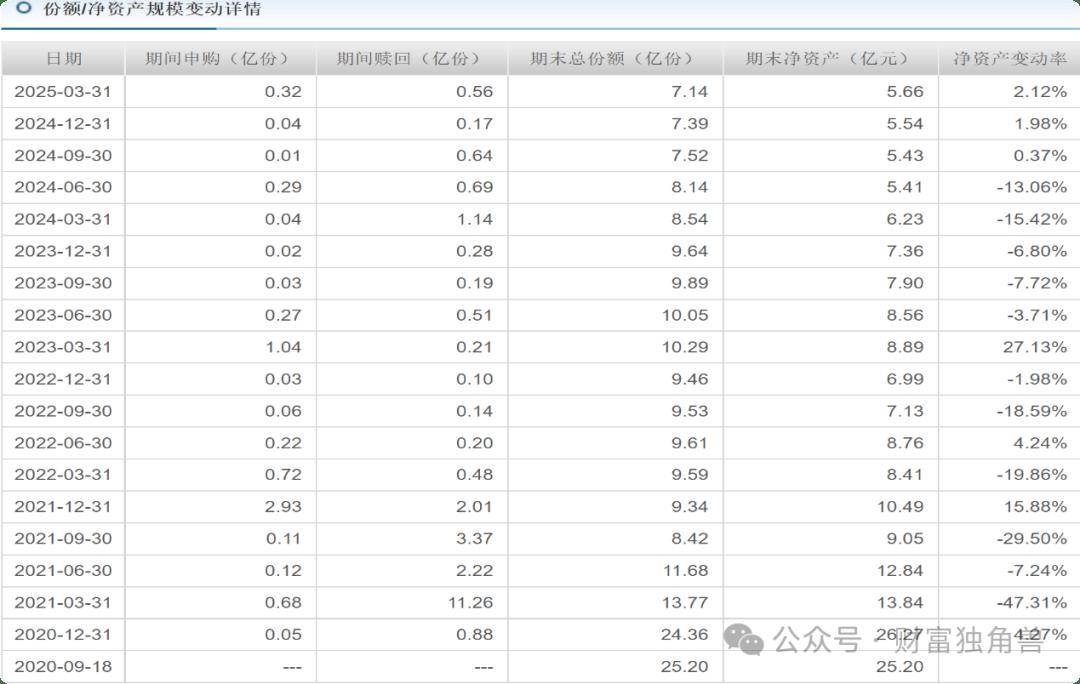Click the 13.77 total shares value
This screenshot has width=1080, height=684.
[x=685, y=603]
